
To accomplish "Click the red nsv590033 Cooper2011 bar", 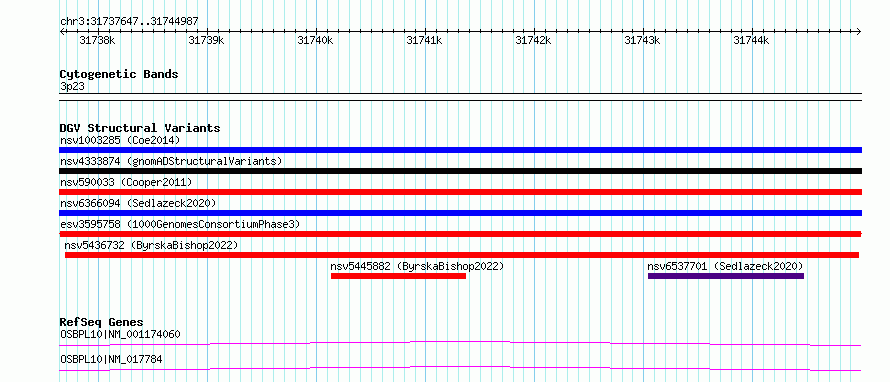I will (460, 192).
